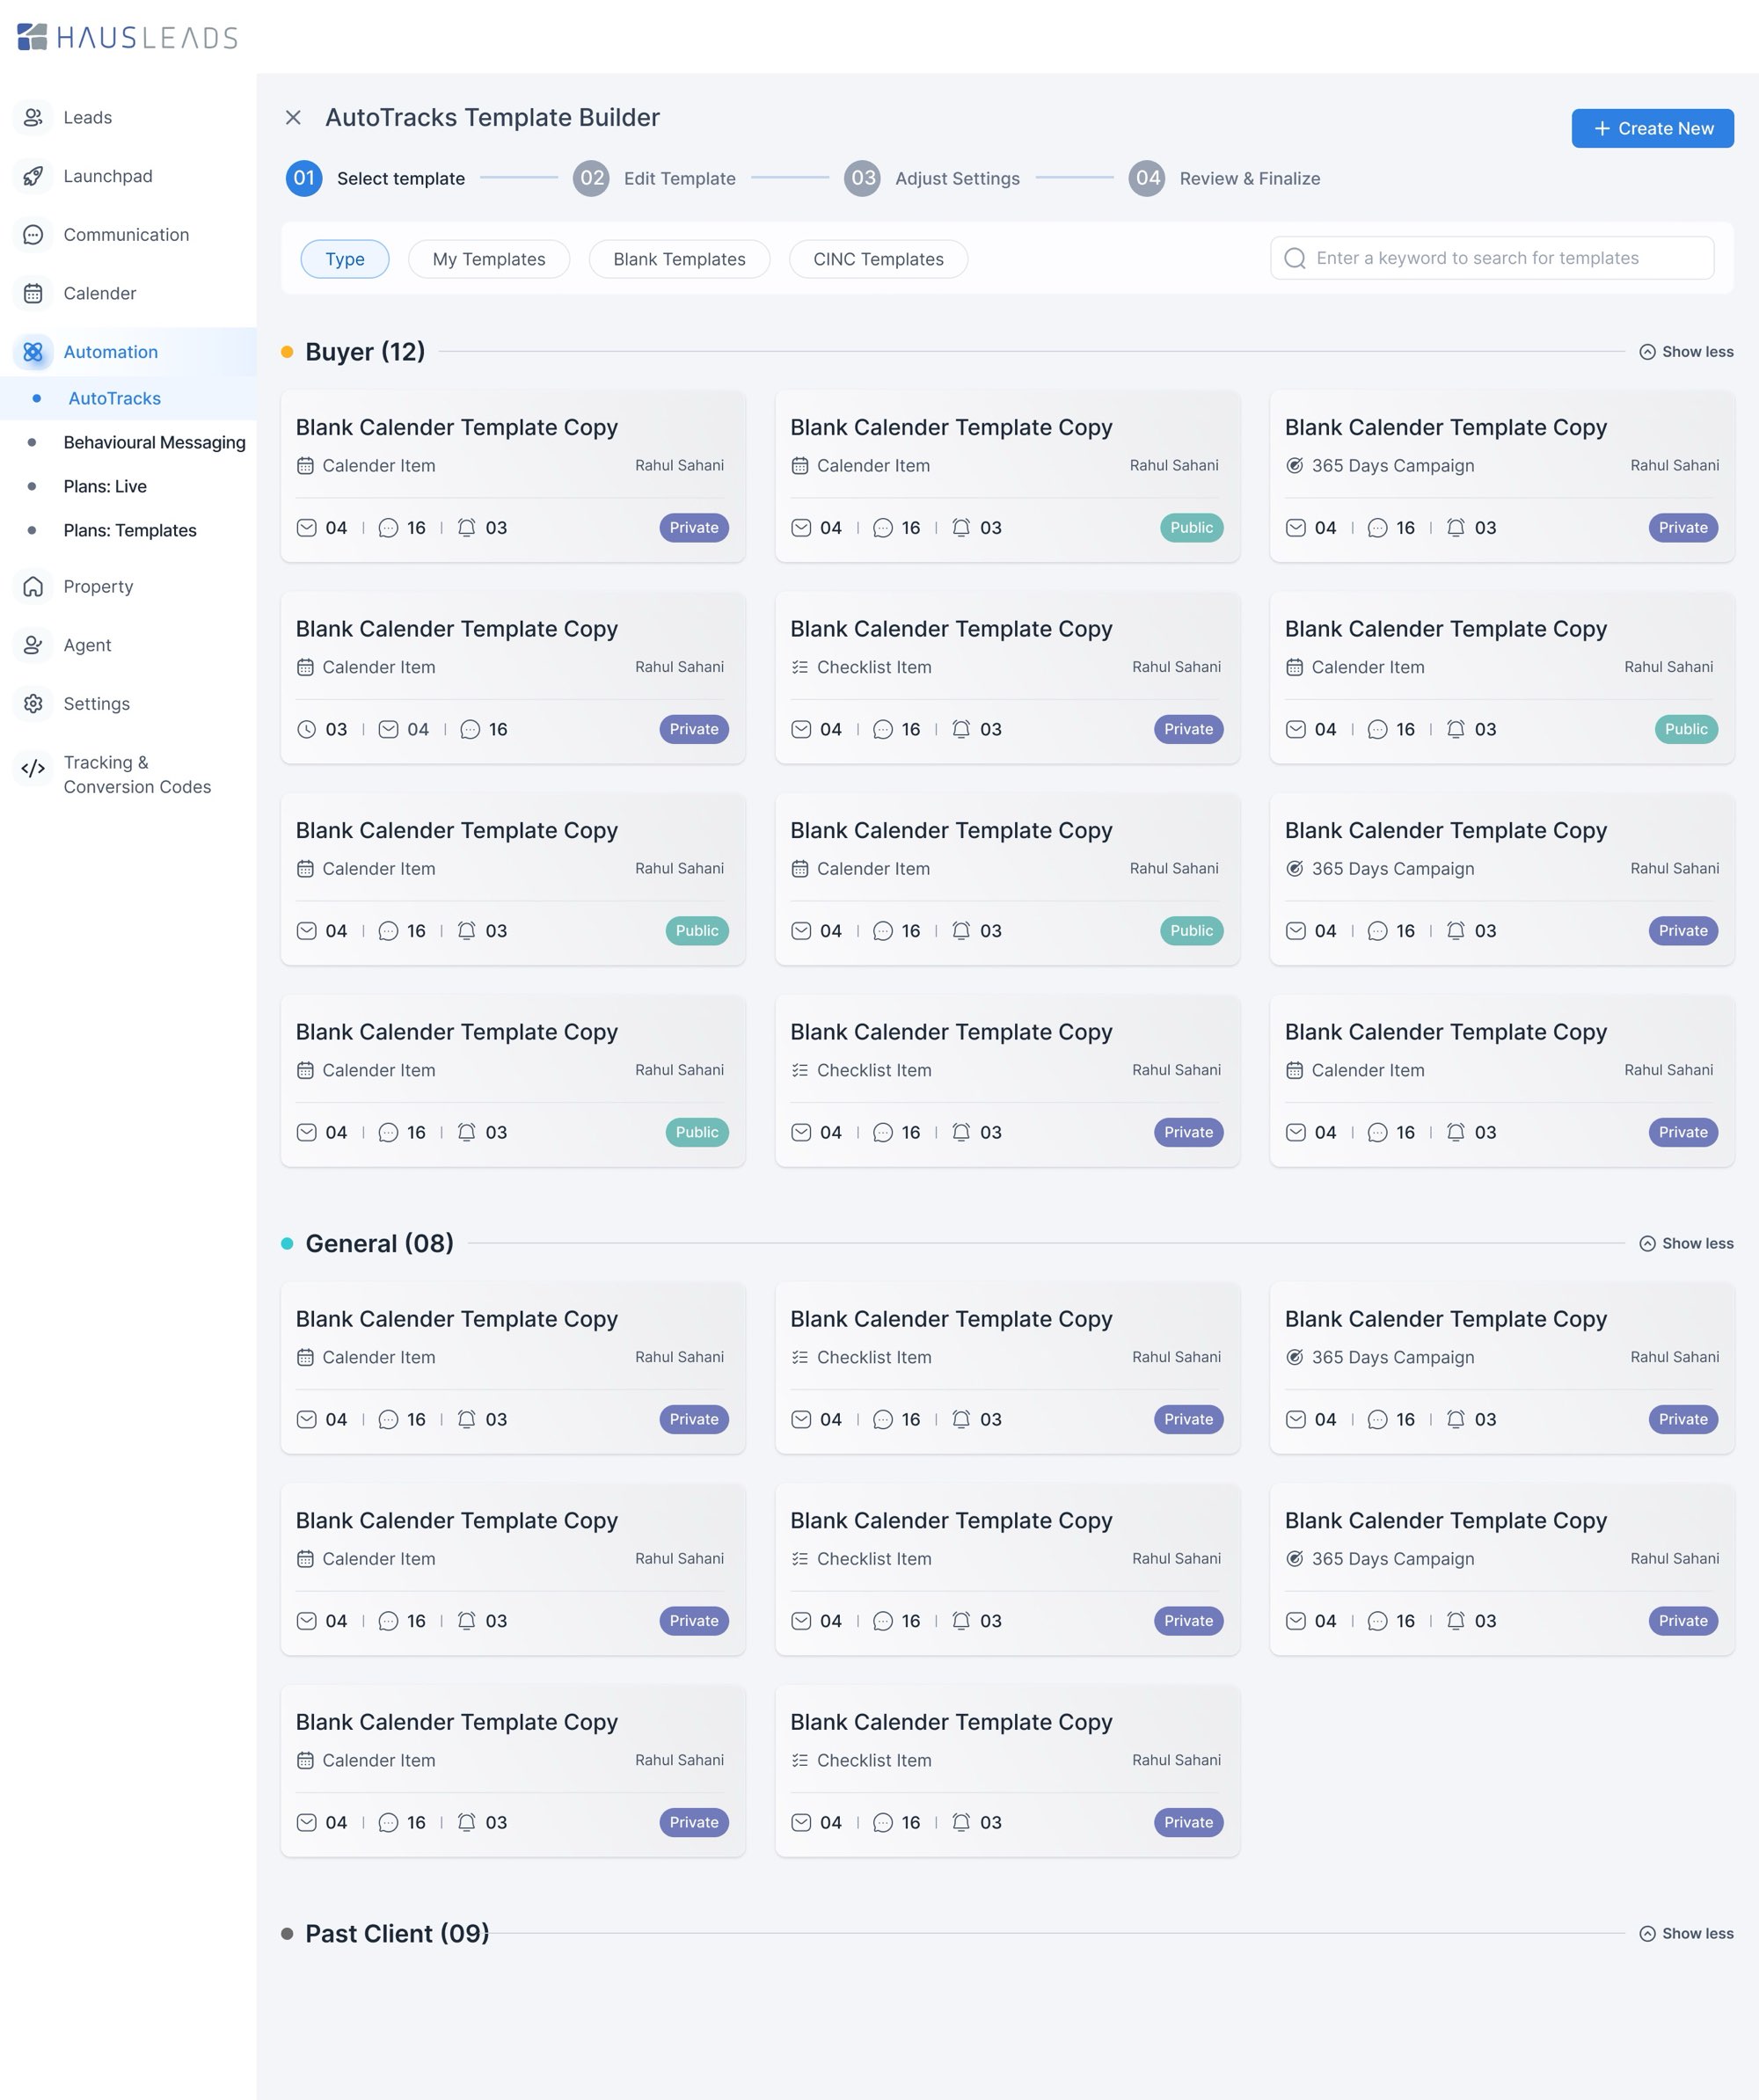Click the Calender sidebar icon

click(x=33, y=293)
